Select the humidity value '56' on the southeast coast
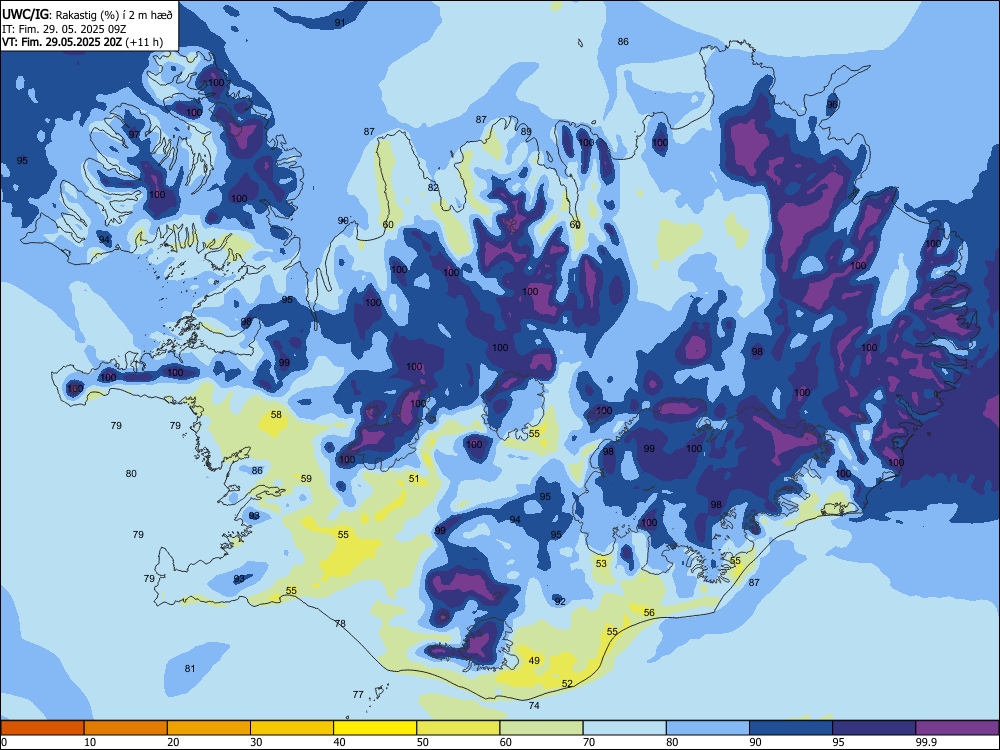 point(649,612)
